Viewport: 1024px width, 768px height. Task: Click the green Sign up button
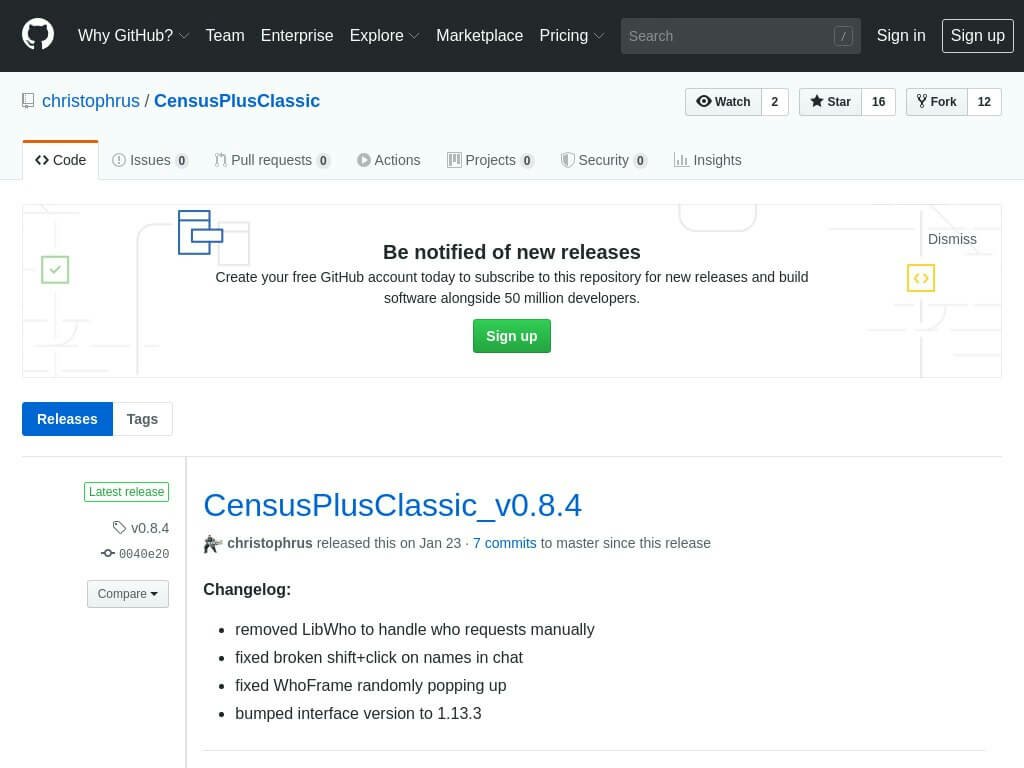(512, 336)
